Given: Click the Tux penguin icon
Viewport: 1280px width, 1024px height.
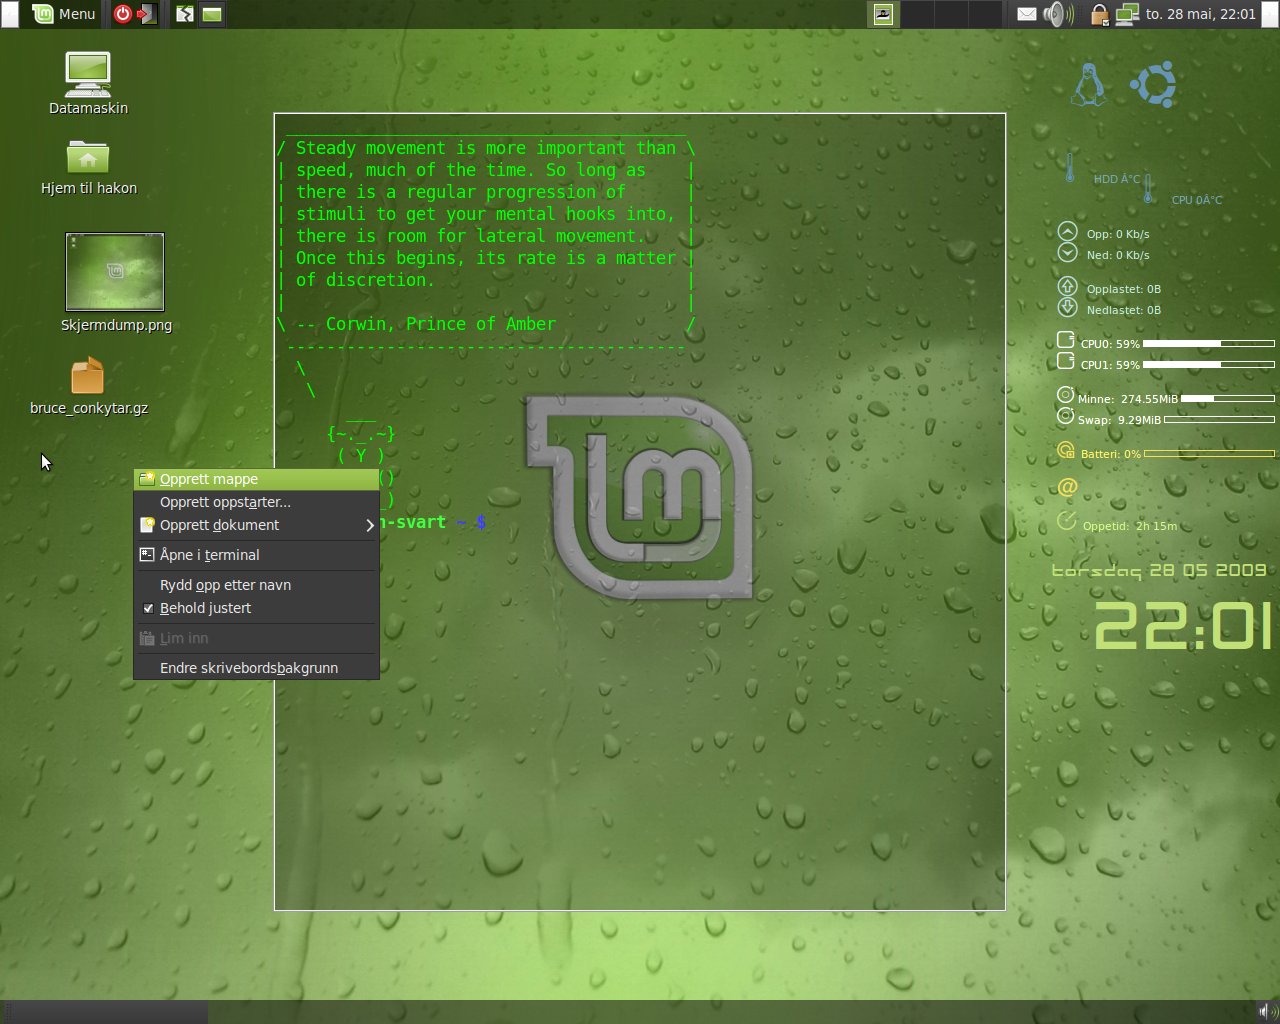Looking at the screenshot, I should click(1088, 85).
